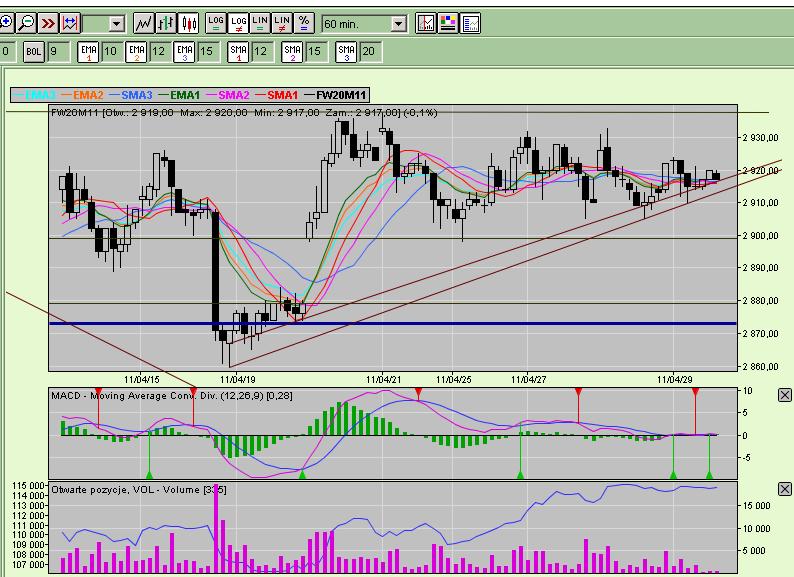Click the 2 900,00 price axis label
Screen dimensions: 794x577
click(x=760, y=236)
